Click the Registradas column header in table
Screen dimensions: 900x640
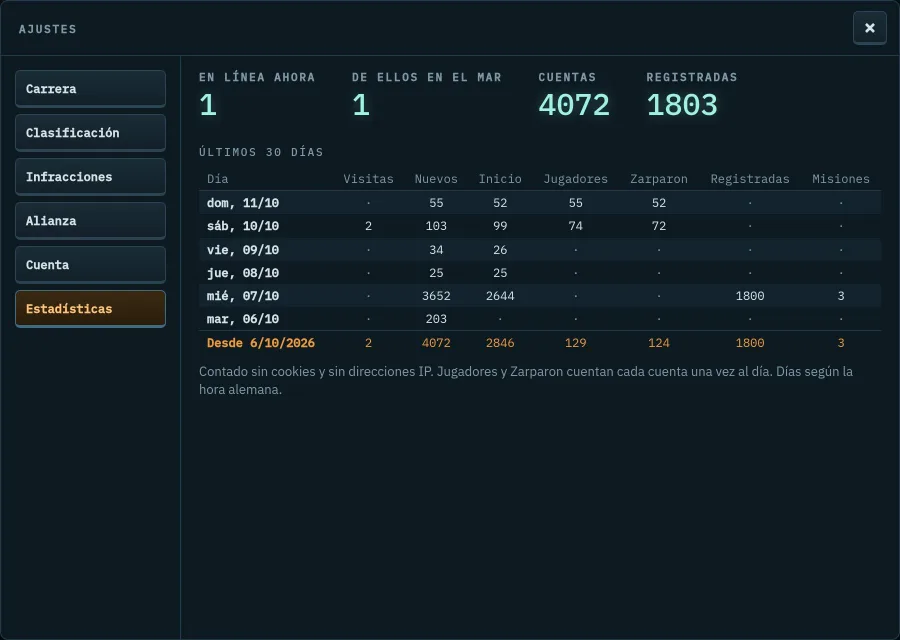click(x=750, y=179)
